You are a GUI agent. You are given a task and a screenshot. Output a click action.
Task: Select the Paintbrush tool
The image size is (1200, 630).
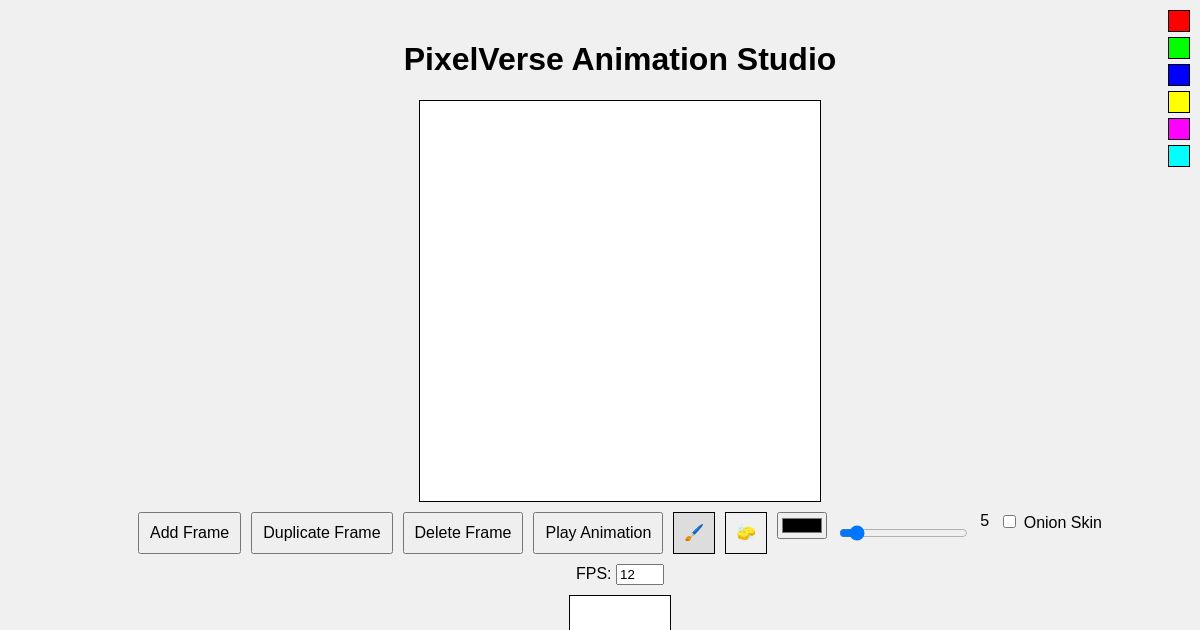694,533
